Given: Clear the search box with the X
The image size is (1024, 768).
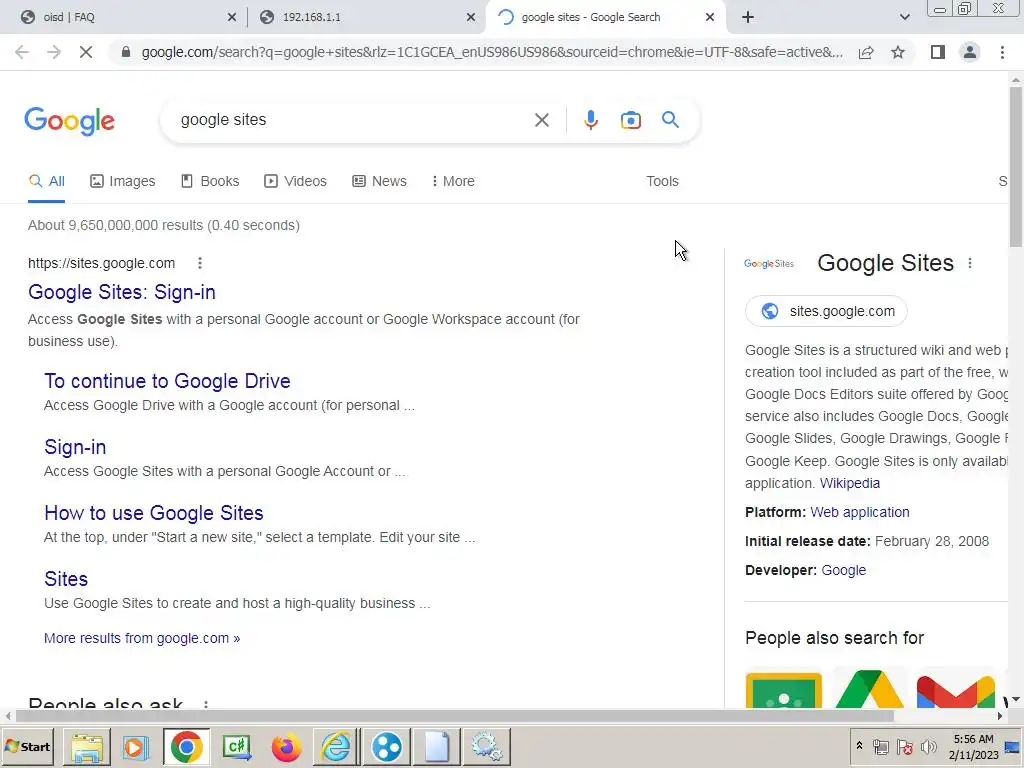Looking at the screenshot, I should (x=541, y=120).
